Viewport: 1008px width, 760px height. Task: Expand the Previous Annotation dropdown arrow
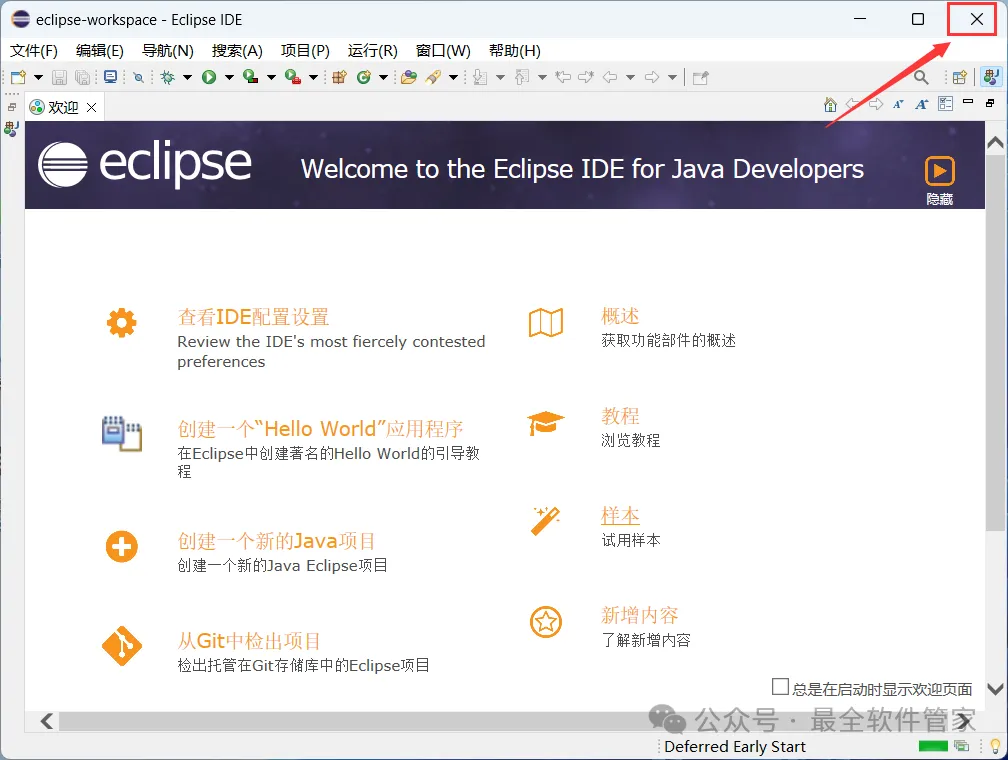pos(543,78)
